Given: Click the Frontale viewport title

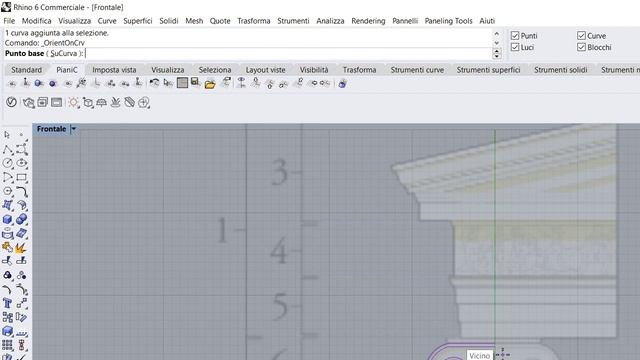Looking at the screenshot, I should pyautogui.click(x=51, y=129).
